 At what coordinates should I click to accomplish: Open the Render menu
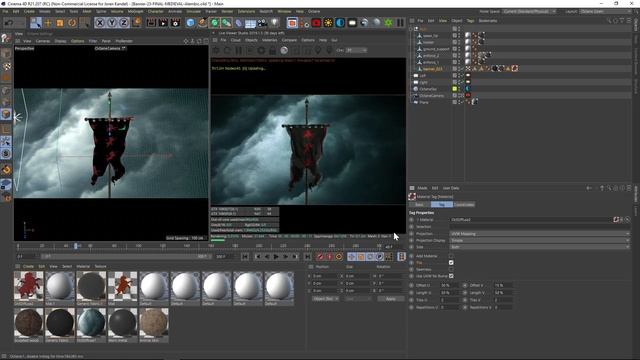(227, 11)
